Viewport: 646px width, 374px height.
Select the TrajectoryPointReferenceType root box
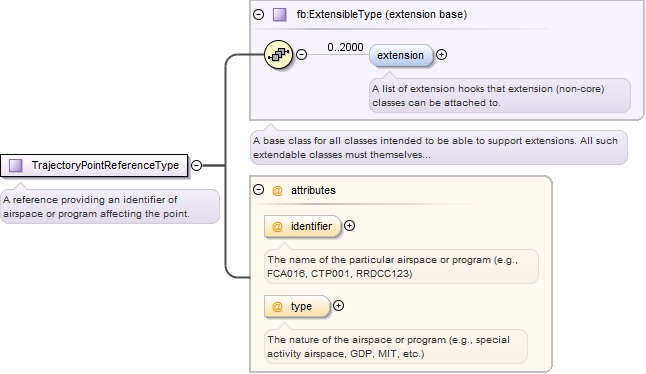[x=94, y=166]
